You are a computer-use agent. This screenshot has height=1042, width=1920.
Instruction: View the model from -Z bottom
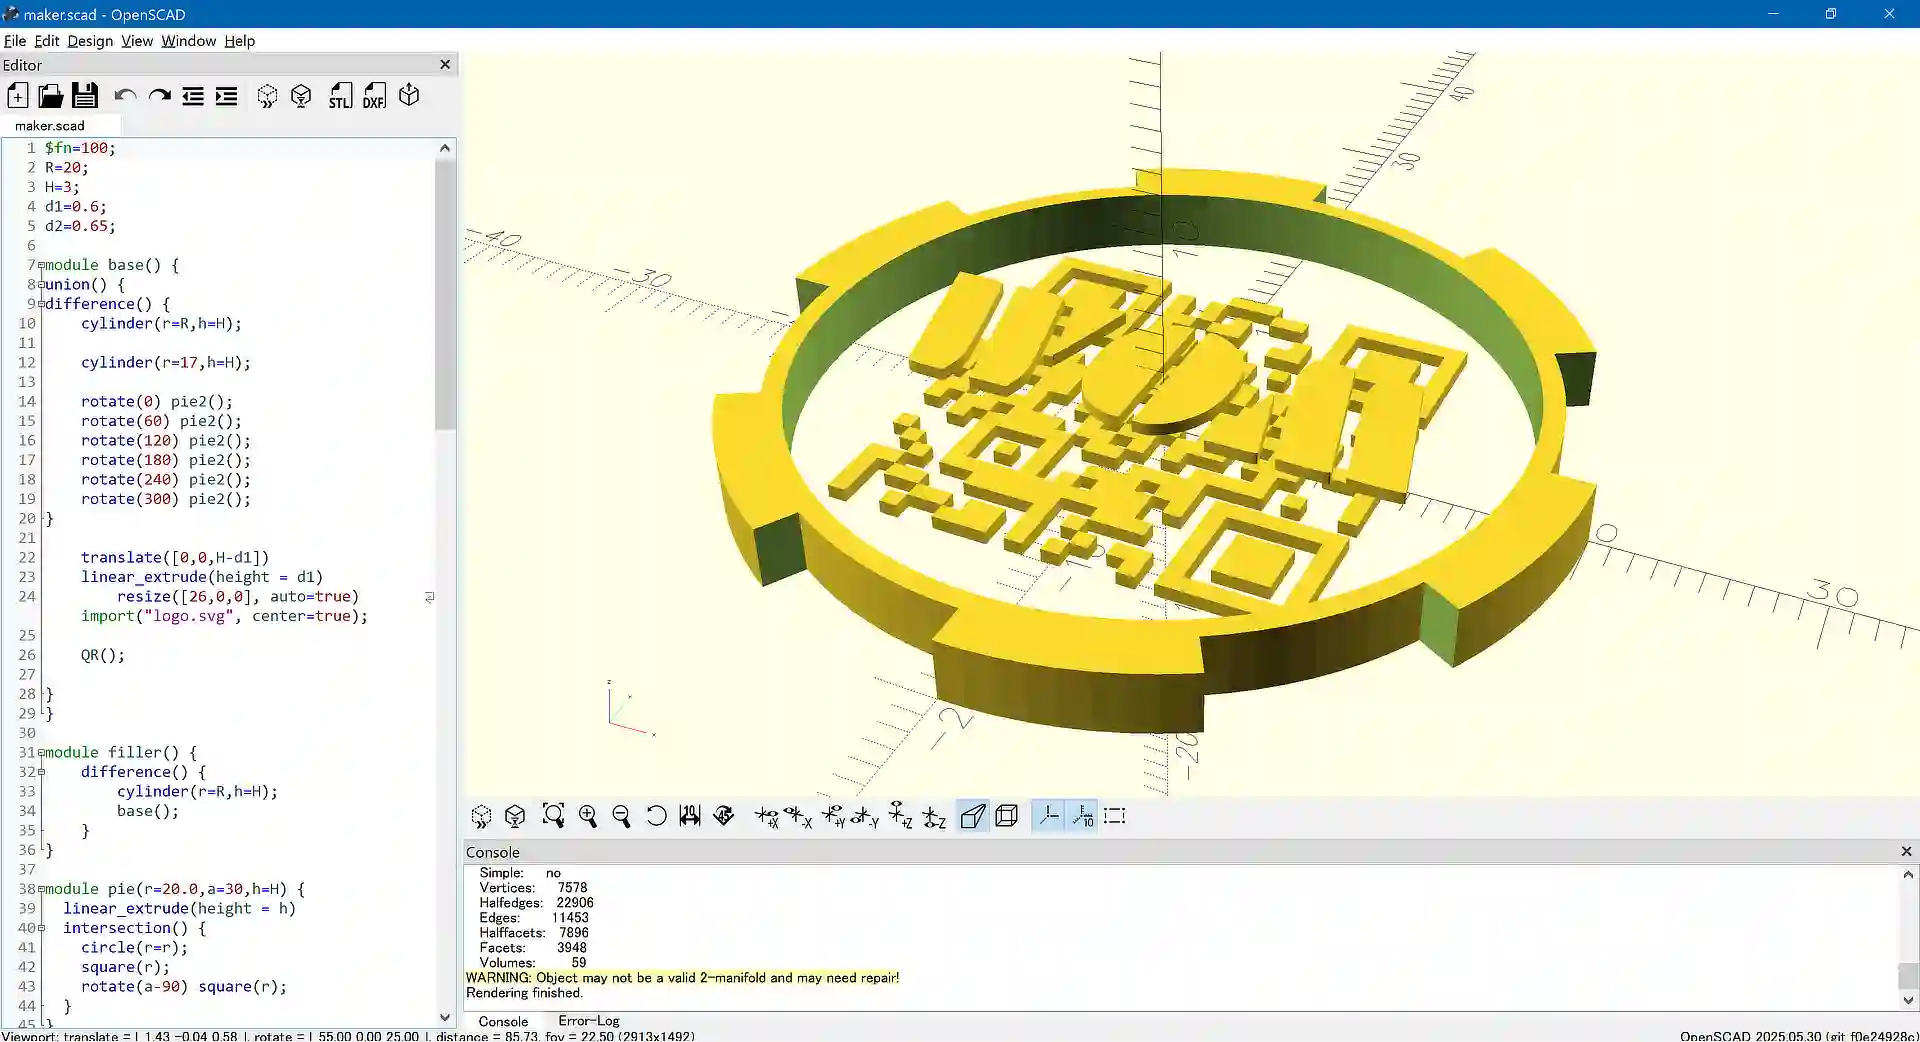(935, 816)
